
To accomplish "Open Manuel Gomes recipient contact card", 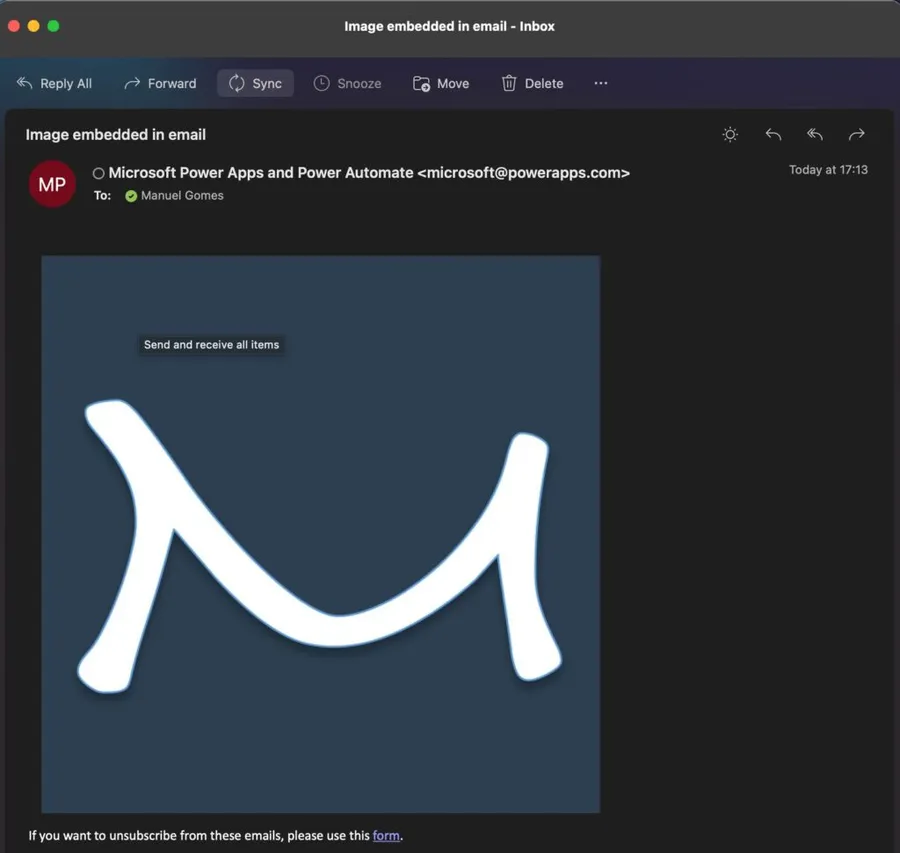I will click(181, 196).
